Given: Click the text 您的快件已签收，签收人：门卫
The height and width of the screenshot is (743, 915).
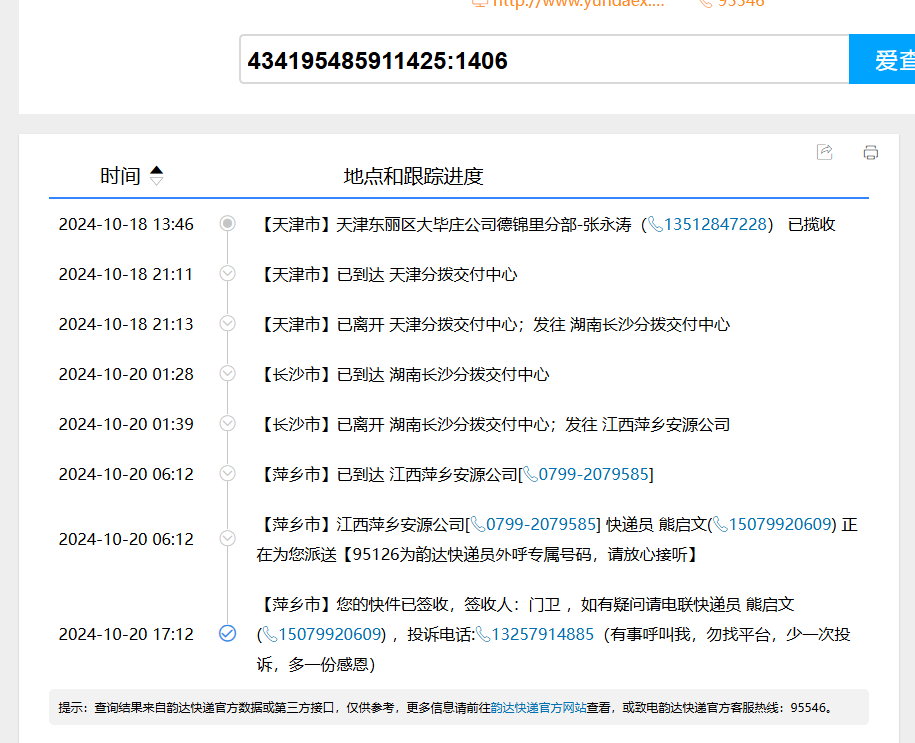Looking at the screenshot, I should (448, 604).
